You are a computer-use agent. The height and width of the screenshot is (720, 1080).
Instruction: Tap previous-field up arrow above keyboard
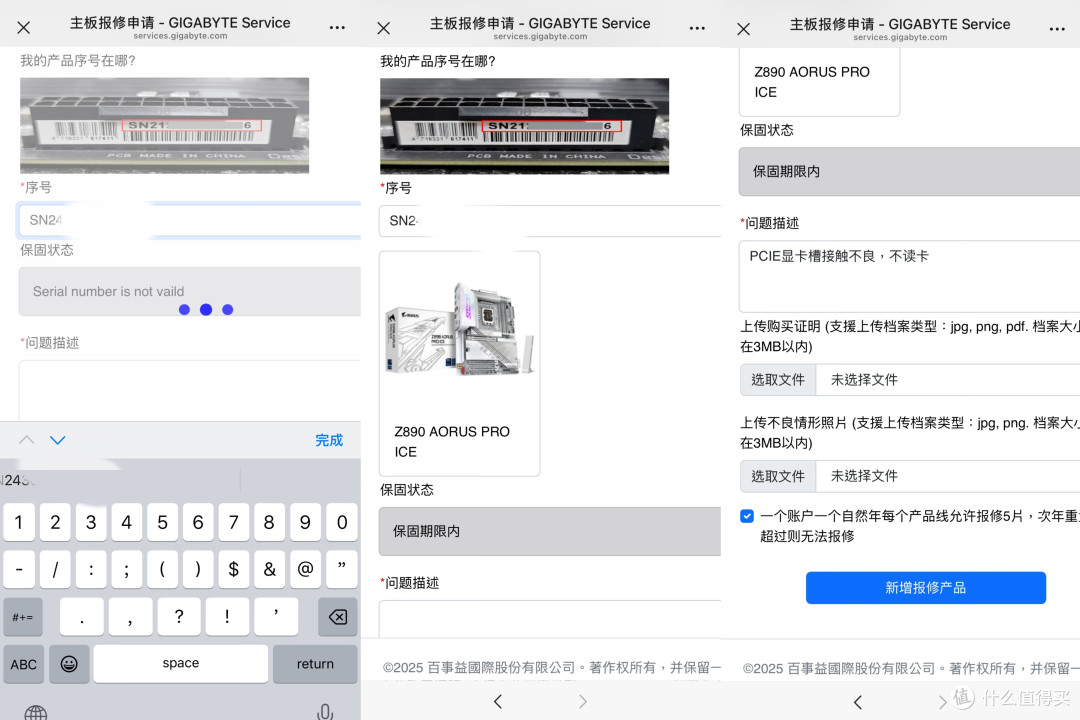(27, 440)
